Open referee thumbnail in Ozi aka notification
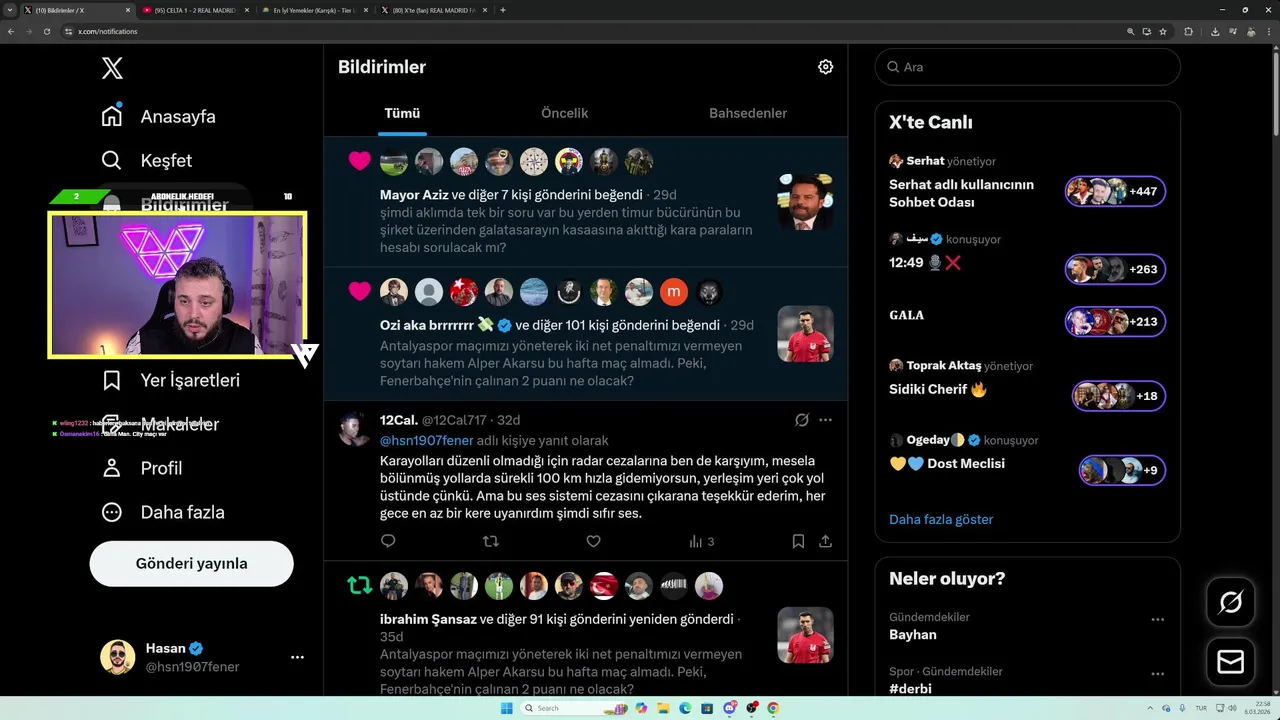This screenshot has height=720, width=1280. coord(805,334)
